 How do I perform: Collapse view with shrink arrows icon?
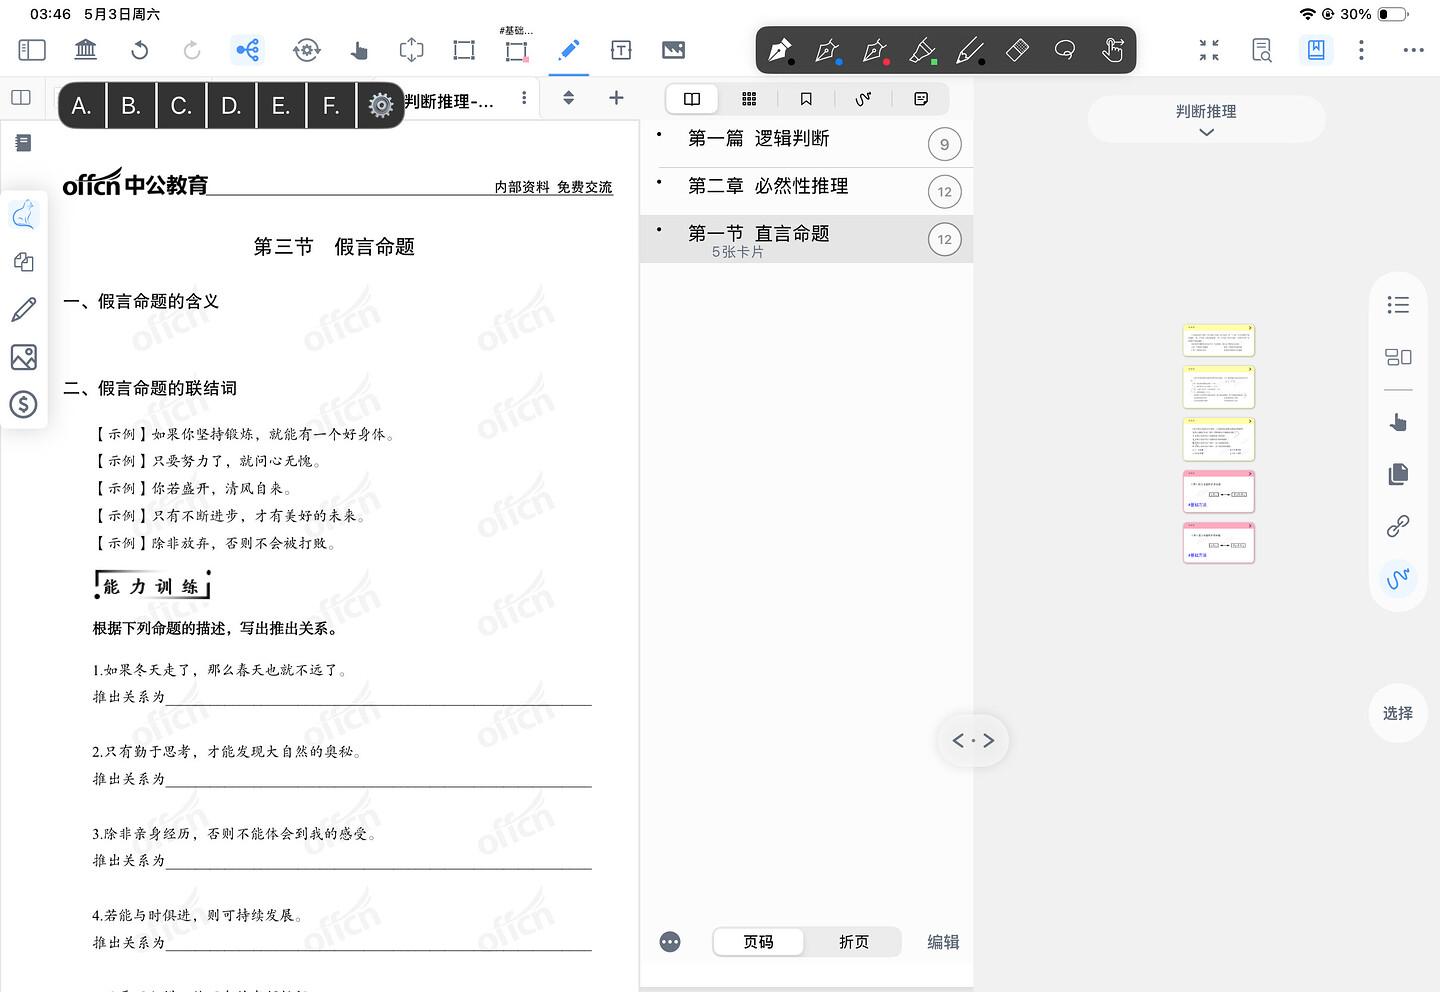point(1209,50)
